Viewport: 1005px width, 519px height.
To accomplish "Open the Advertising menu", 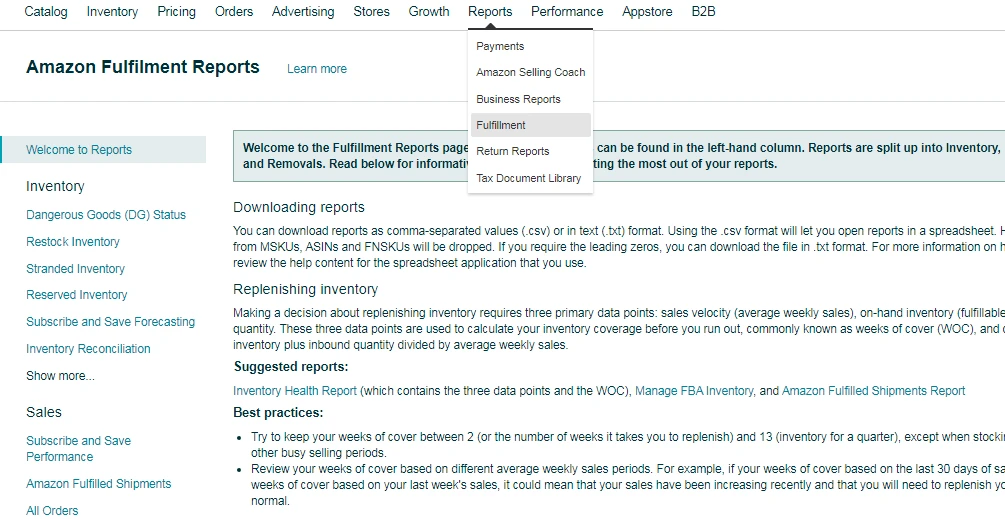I will click(303, 12).
